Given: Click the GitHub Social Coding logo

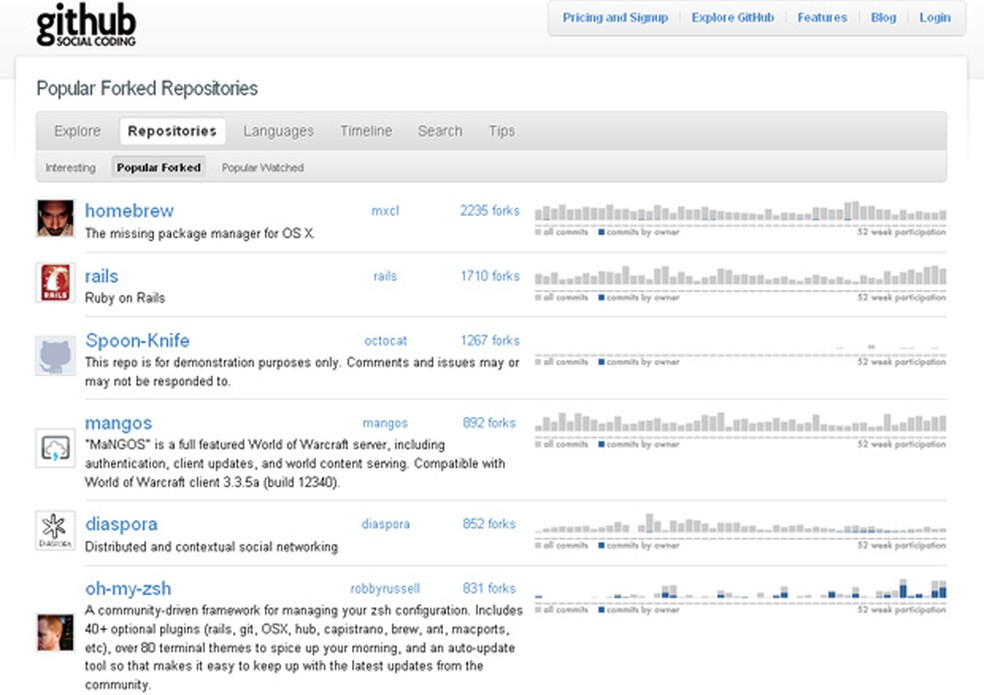Looking at the screenshot, I should click(x=86, y=27).
